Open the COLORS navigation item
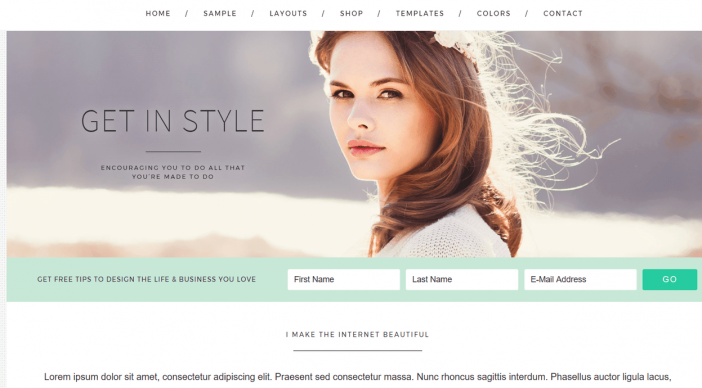 click(493, 13)
